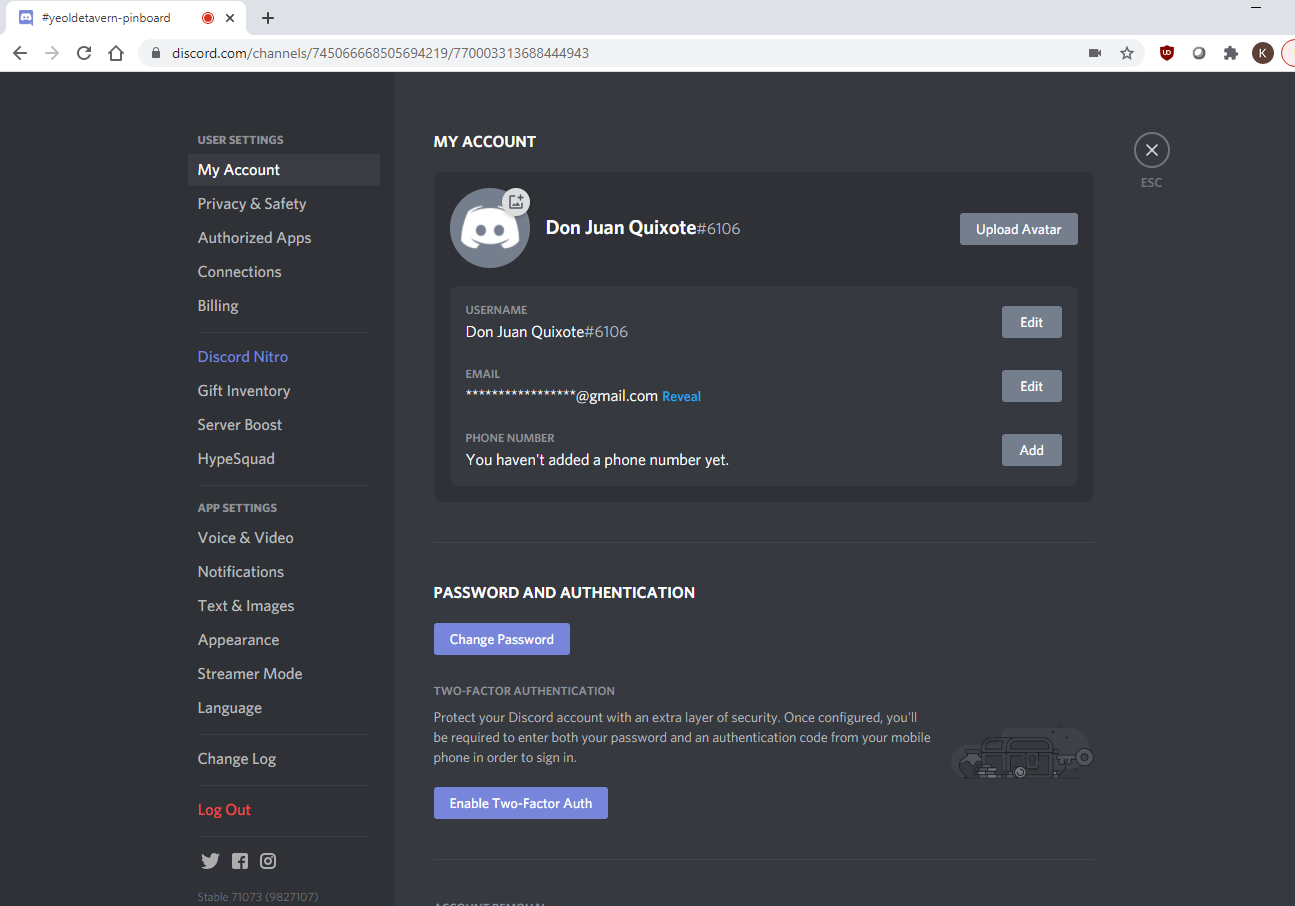1295x906 pixels.
Task: Open the browser extensions puzzle icon
Action: [x=1231, y=53]
